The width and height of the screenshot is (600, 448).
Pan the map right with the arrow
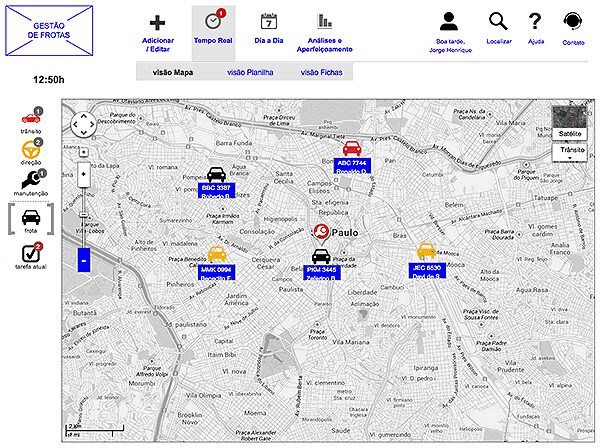coord(92,125)
